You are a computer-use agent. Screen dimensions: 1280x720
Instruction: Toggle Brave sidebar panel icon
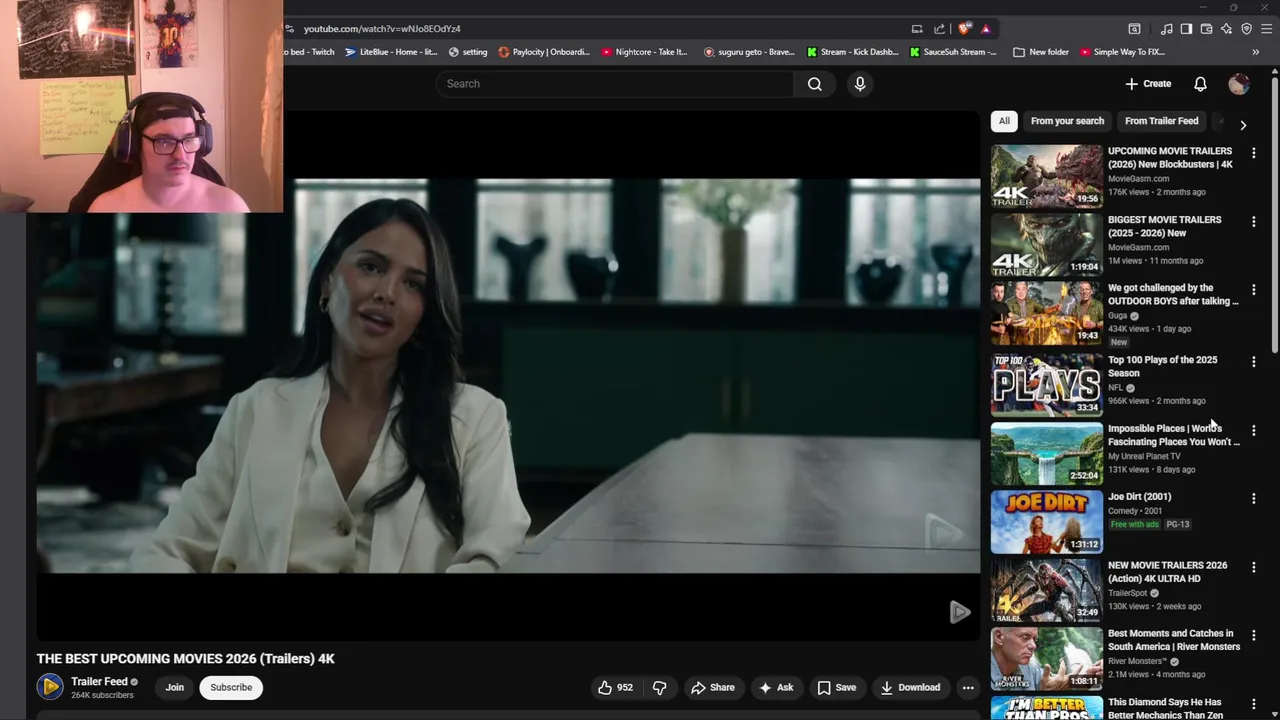[1186, 29]
